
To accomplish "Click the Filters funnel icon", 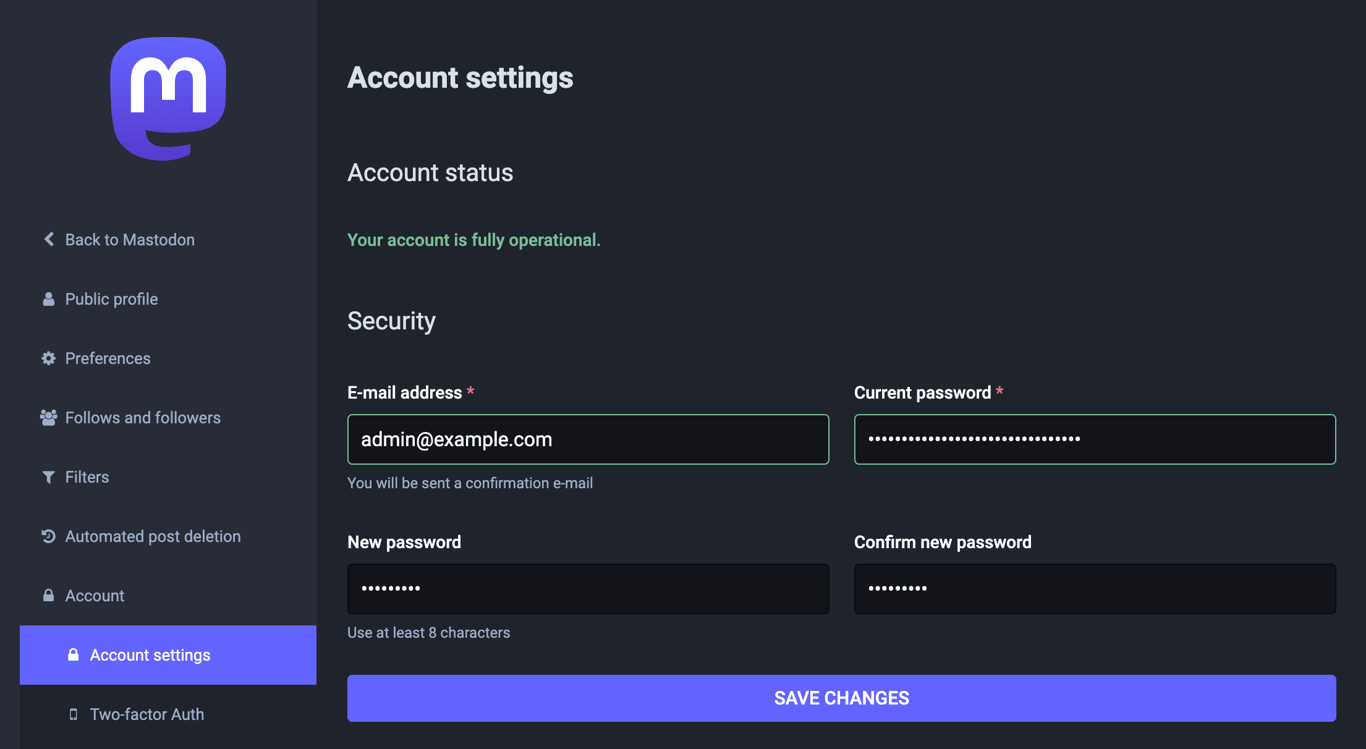I will coord(49,477).
